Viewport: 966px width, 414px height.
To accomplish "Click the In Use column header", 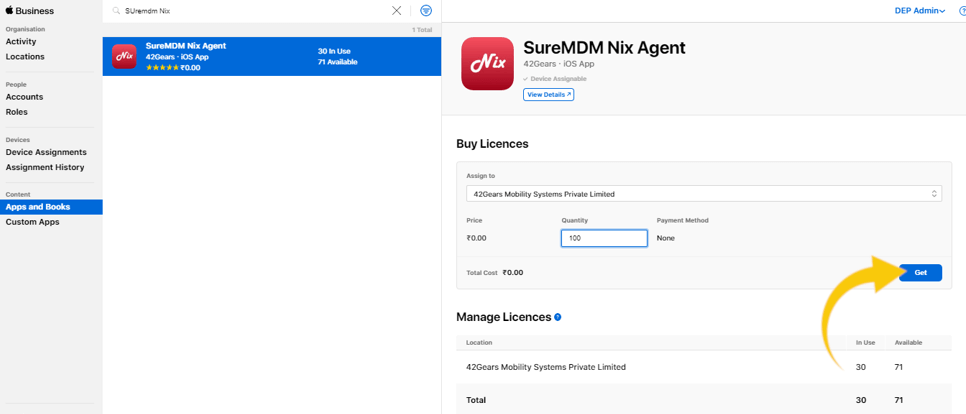I will (865, 343).
